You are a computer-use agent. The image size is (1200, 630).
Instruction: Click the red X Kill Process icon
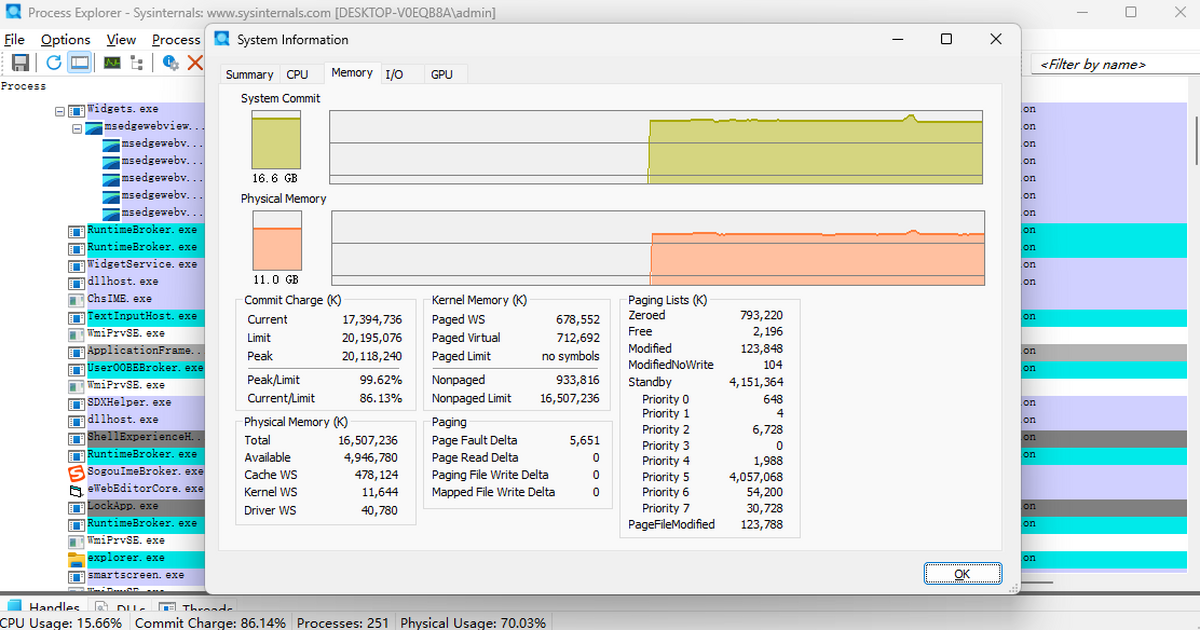(195, 62)
